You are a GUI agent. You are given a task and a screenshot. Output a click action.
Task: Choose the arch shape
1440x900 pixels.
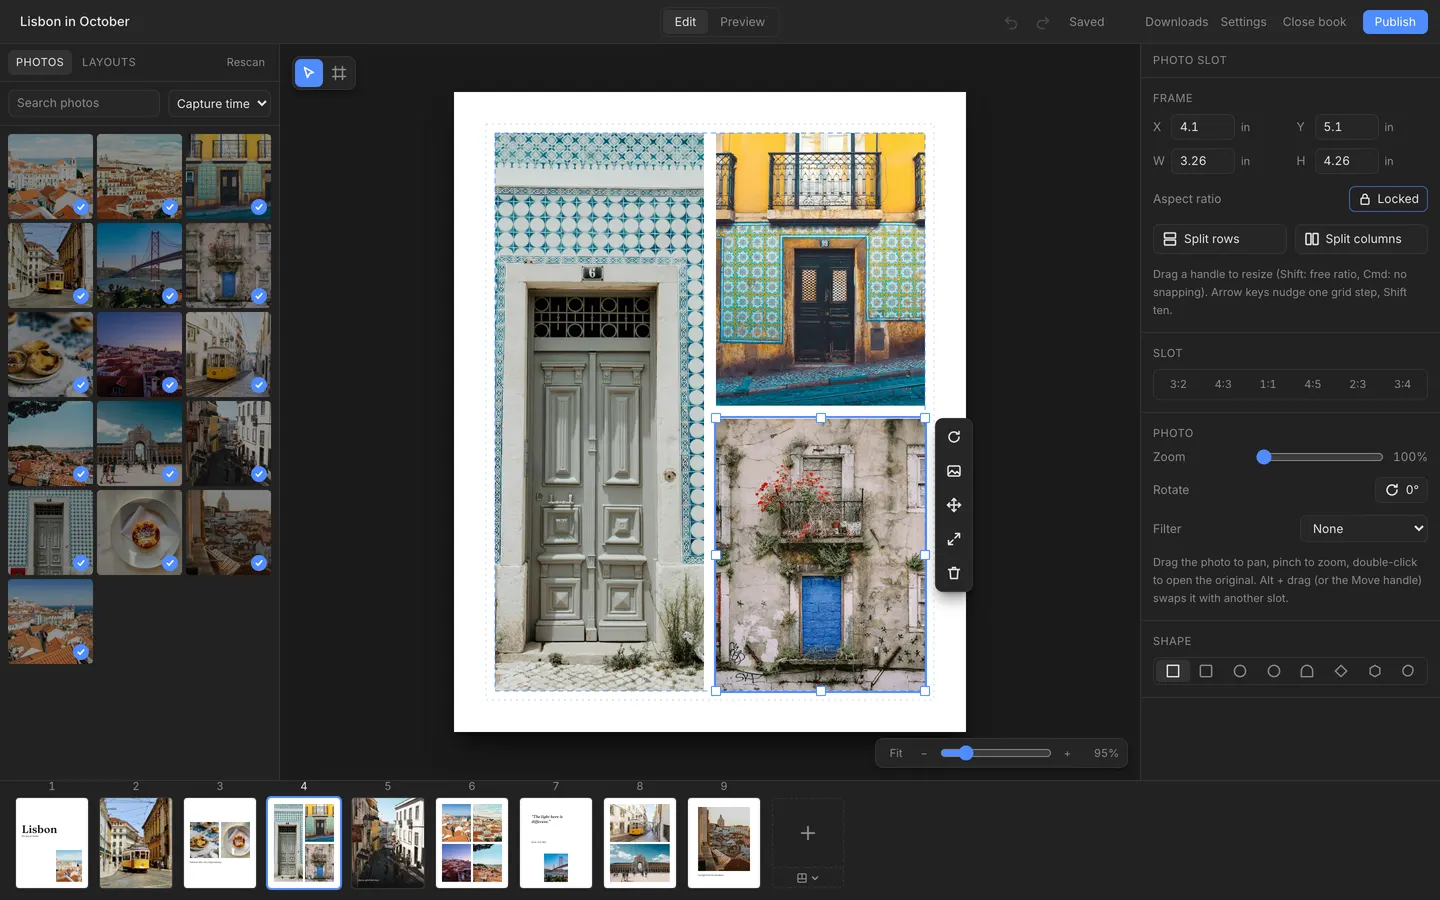[x=1307, y=671]
